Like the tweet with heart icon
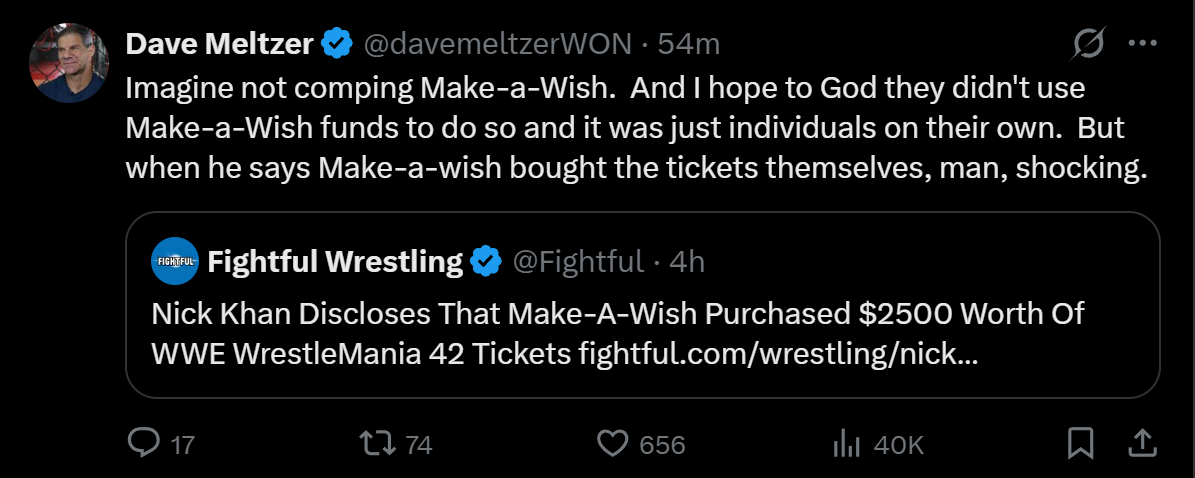Image resolution: width=1195 pixels, height=478 pixels. click(613, 444)
